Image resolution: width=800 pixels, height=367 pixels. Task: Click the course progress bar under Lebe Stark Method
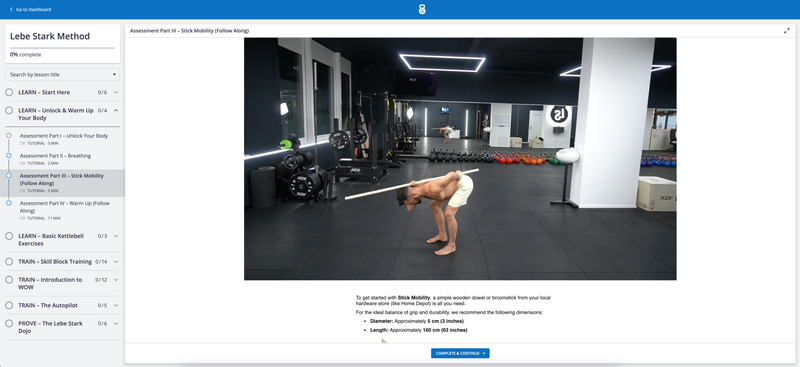coord(62,48)
